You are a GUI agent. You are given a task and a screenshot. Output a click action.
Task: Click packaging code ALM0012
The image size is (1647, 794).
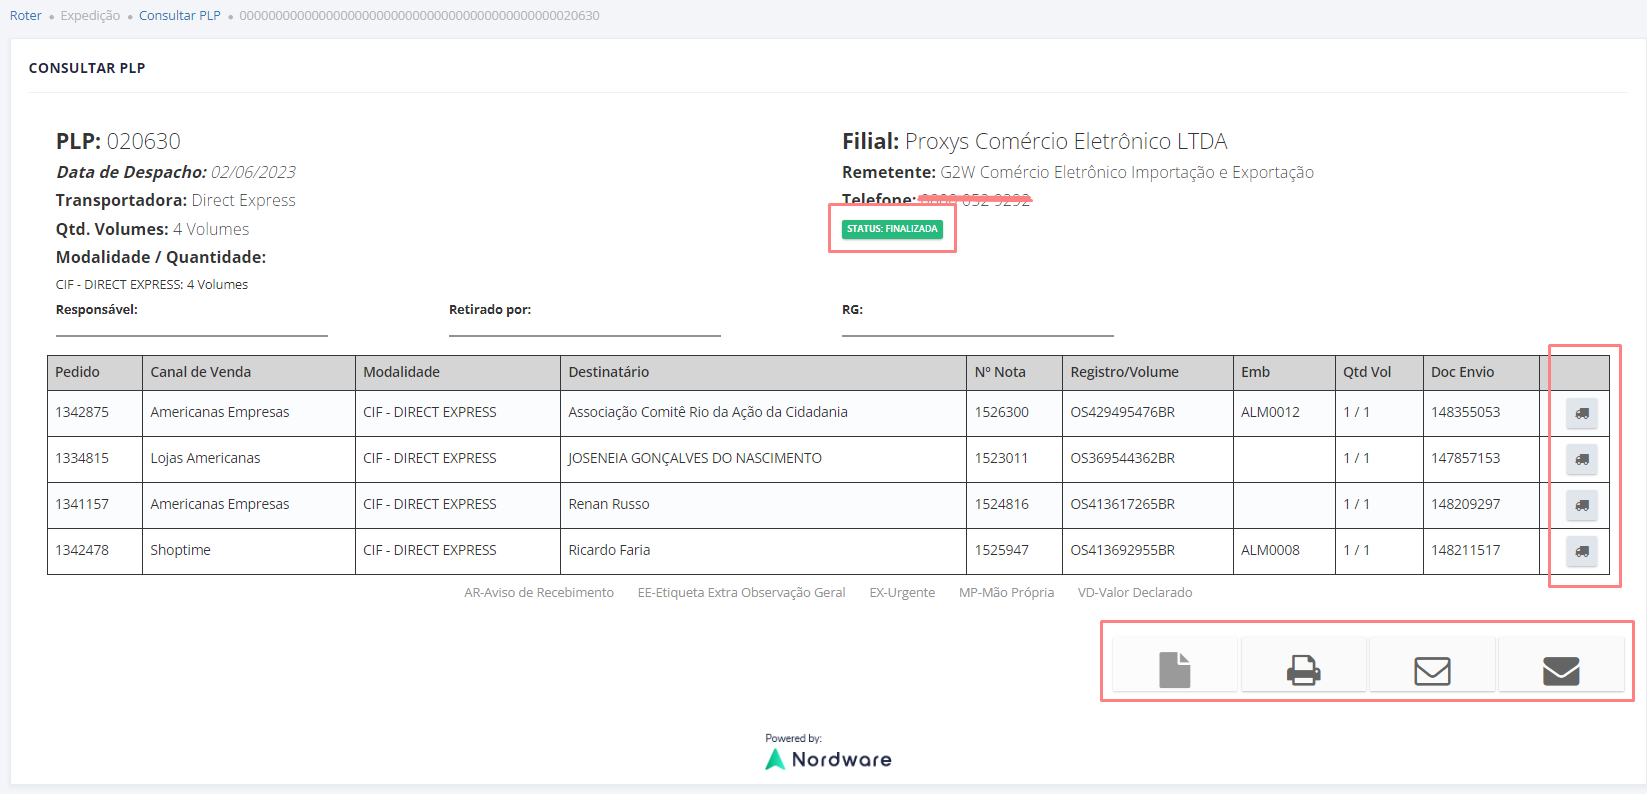[1270, 412]
